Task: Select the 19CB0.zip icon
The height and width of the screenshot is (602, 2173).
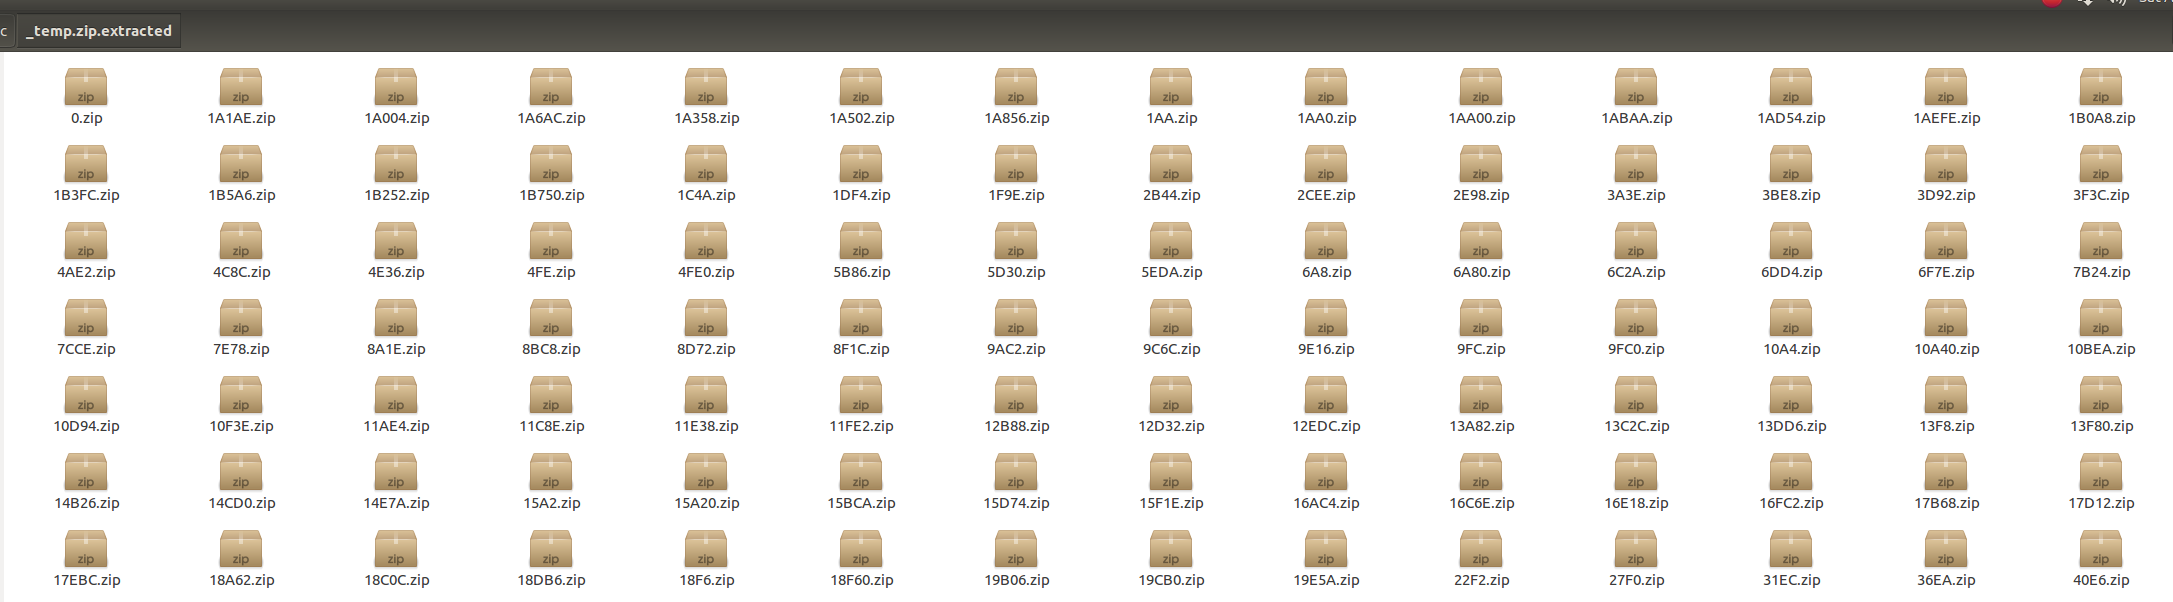Action: (1171, 549)
